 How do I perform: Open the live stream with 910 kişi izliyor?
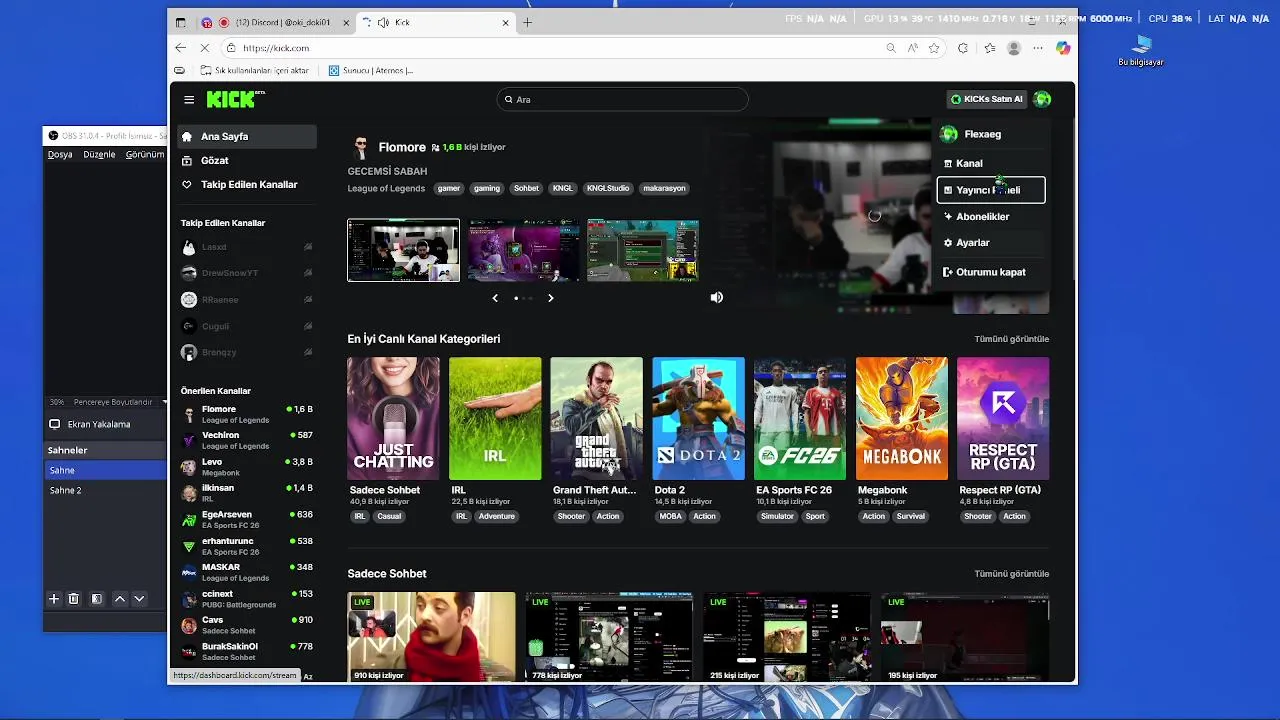(x=431, y=637)
